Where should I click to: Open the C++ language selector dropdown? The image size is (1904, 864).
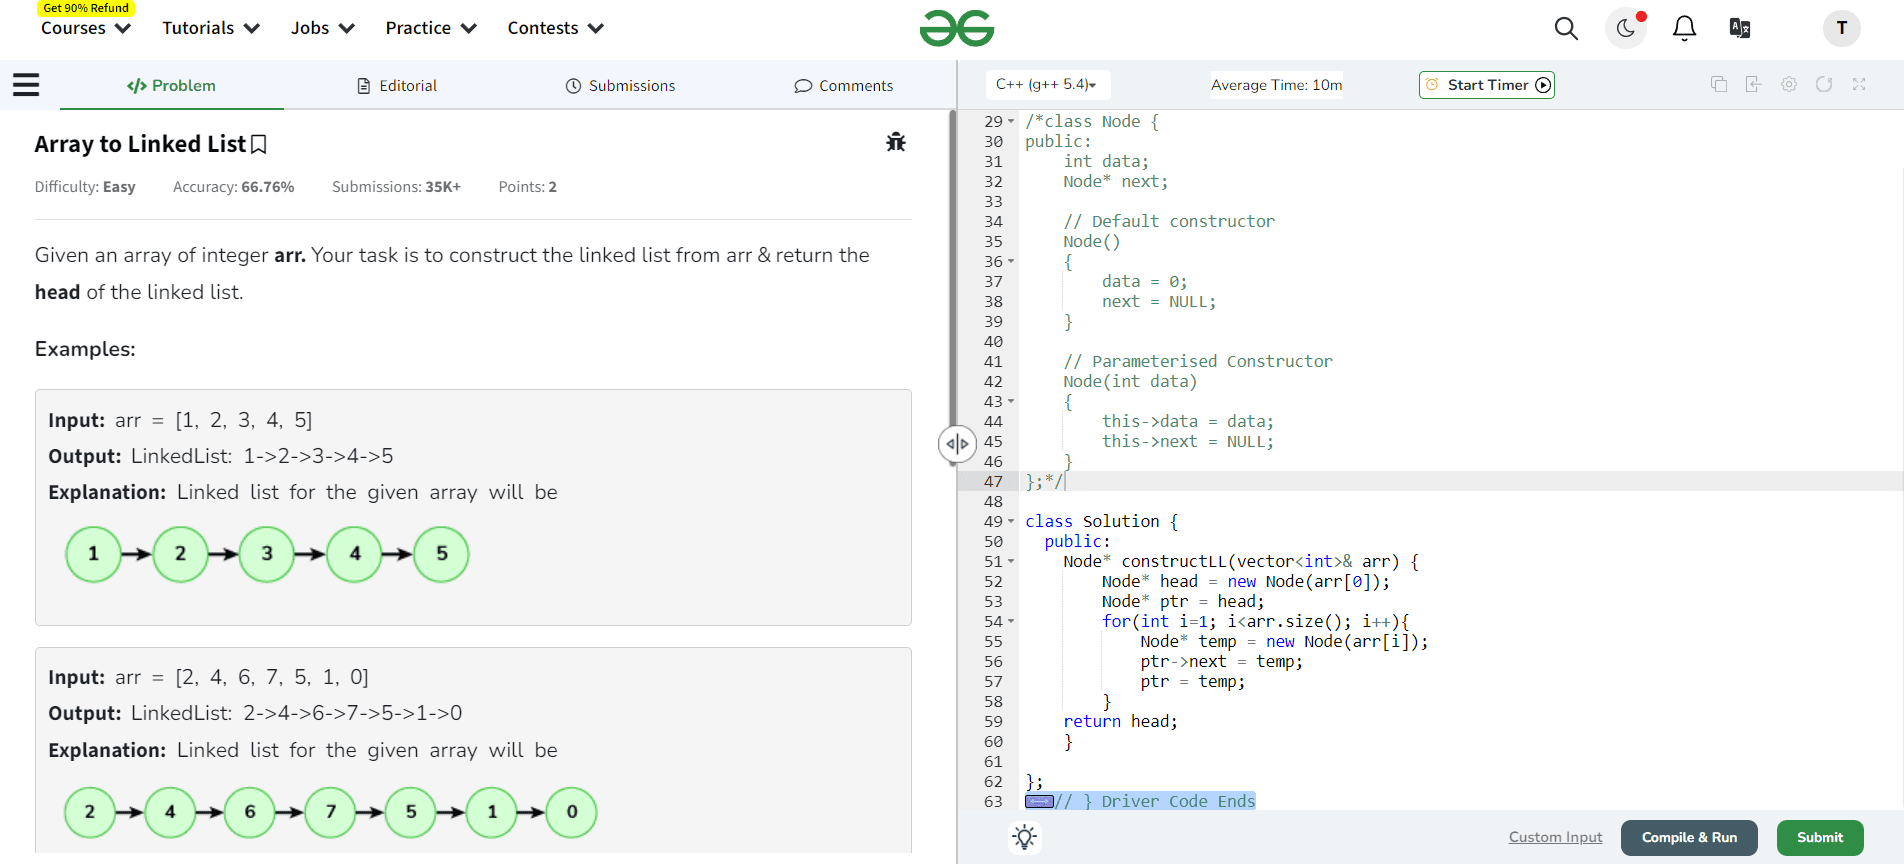coord(1046,85)
